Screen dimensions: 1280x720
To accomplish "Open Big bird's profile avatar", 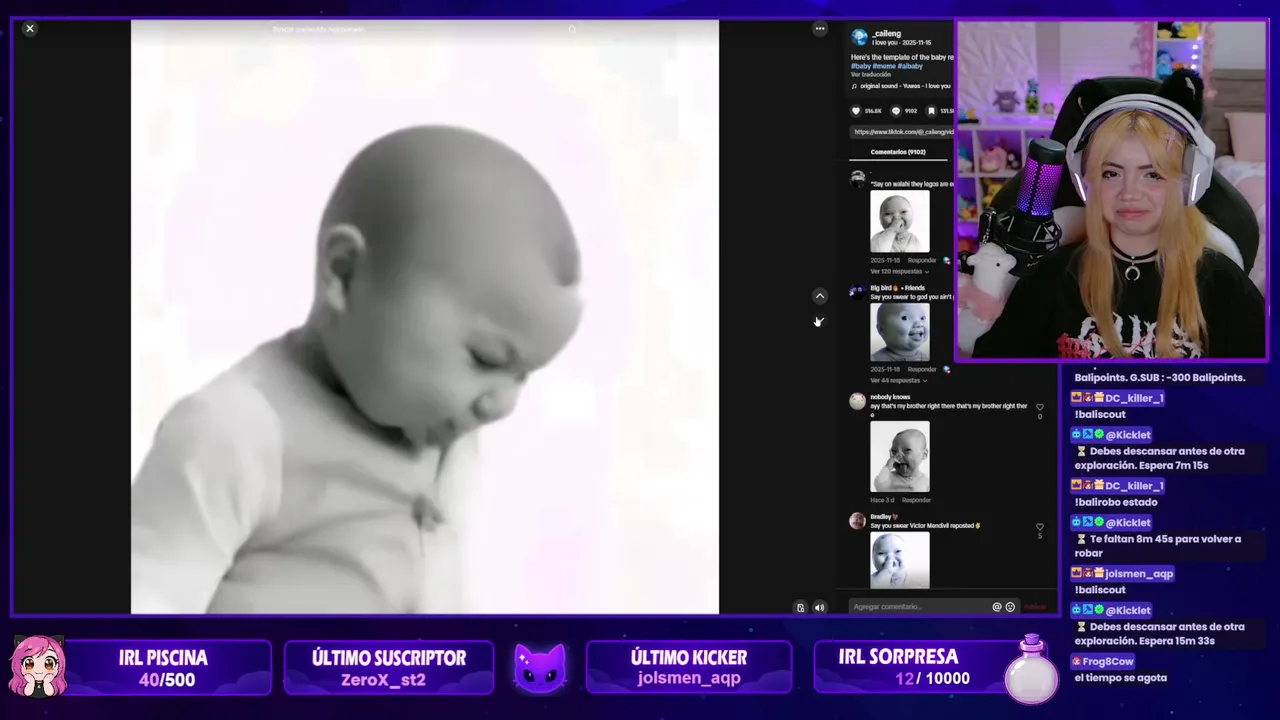I will pos(857,292).
